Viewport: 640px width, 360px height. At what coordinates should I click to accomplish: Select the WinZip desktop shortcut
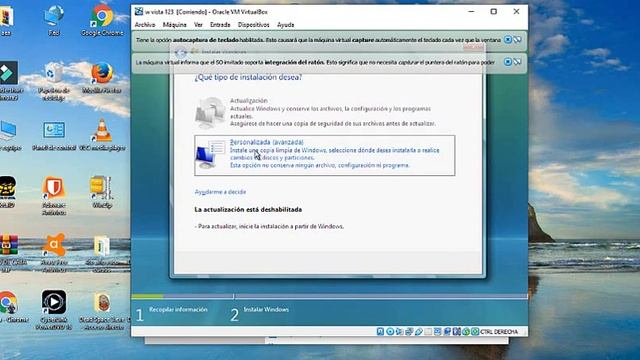[102, 192]
